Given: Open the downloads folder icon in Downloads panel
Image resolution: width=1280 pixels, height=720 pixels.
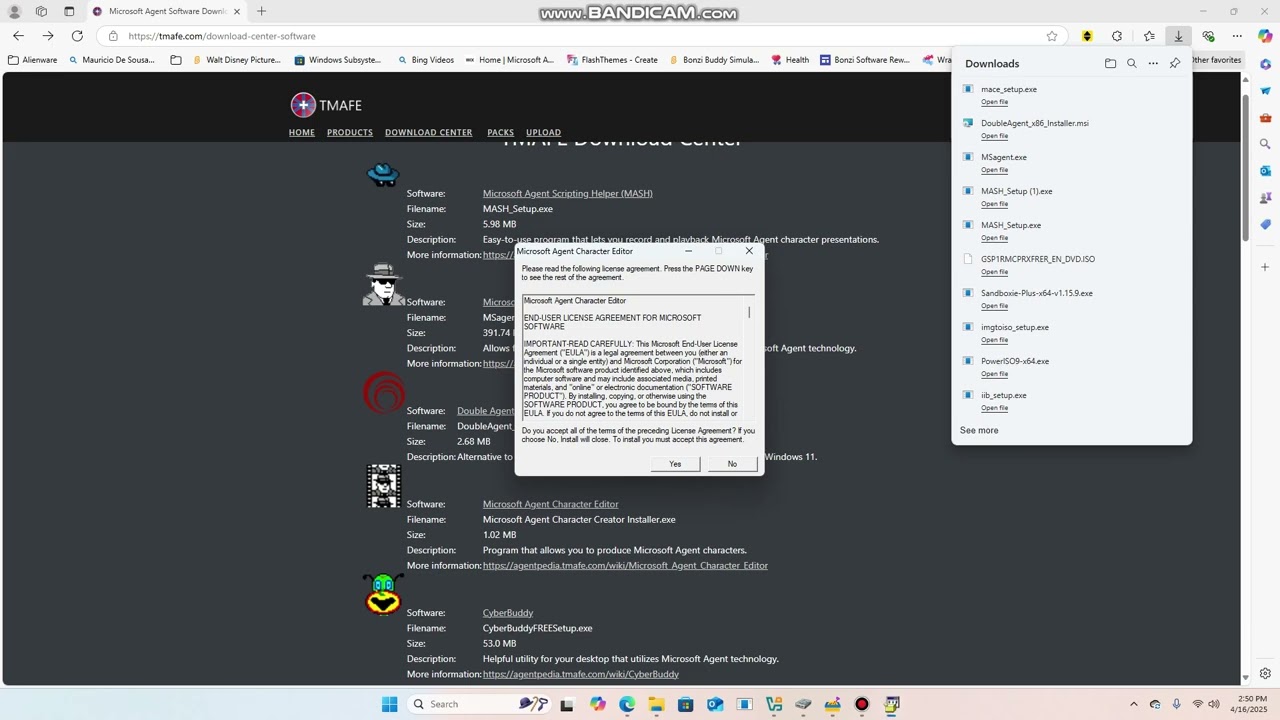Looking at the screenshot, I should pyautogui.click(x=1110, y=63).
